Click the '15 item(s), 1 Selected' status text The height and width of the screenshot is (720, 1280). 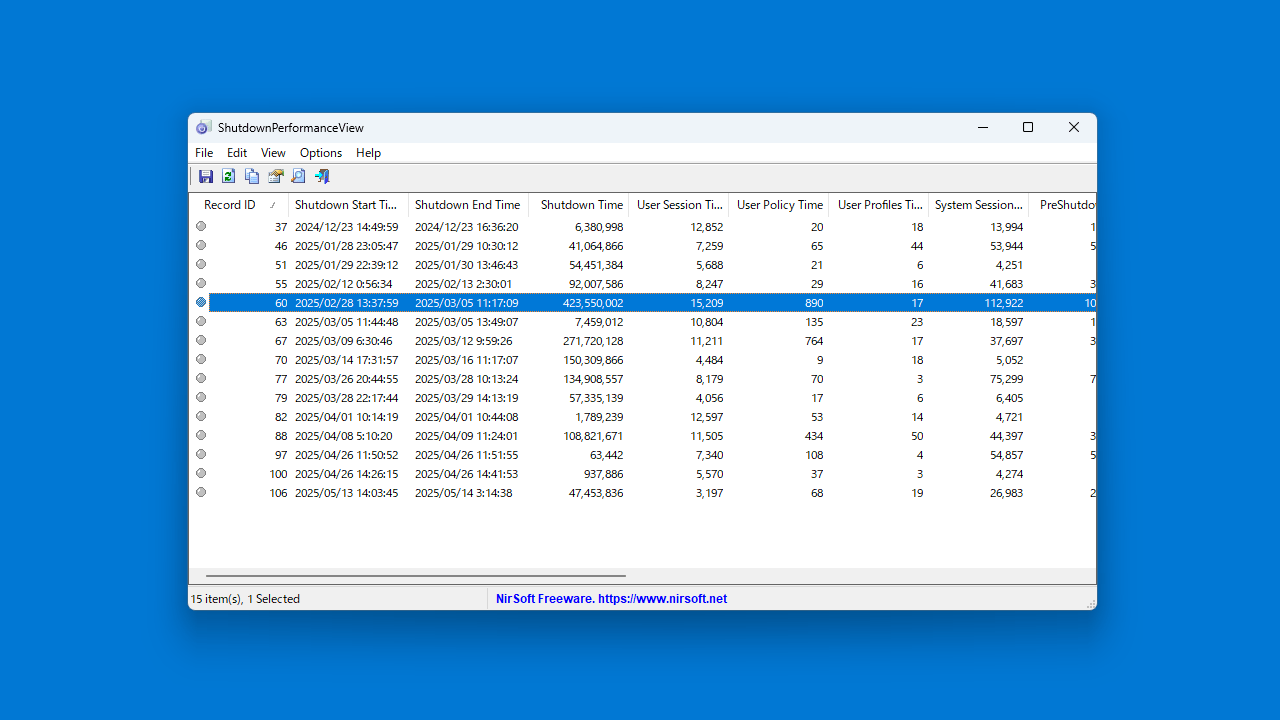pyautogui.click(x=245, y=599)
